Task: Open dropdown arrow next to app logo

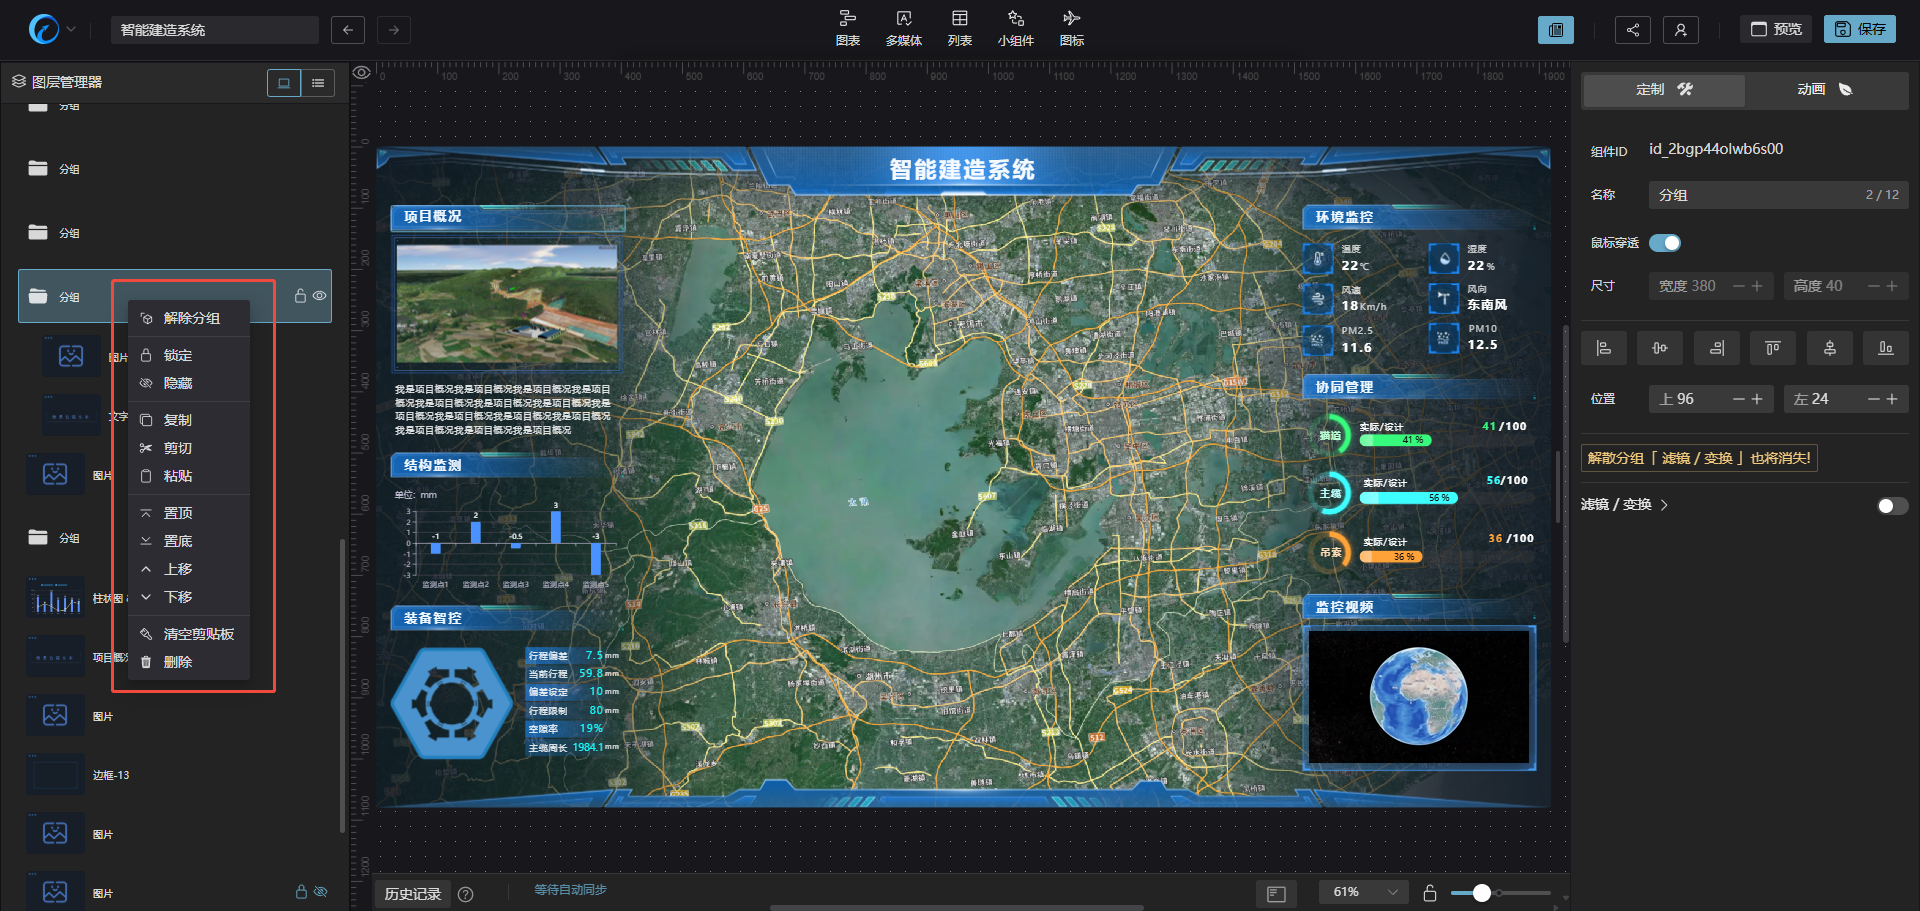Action: click(x=71, y=30)
